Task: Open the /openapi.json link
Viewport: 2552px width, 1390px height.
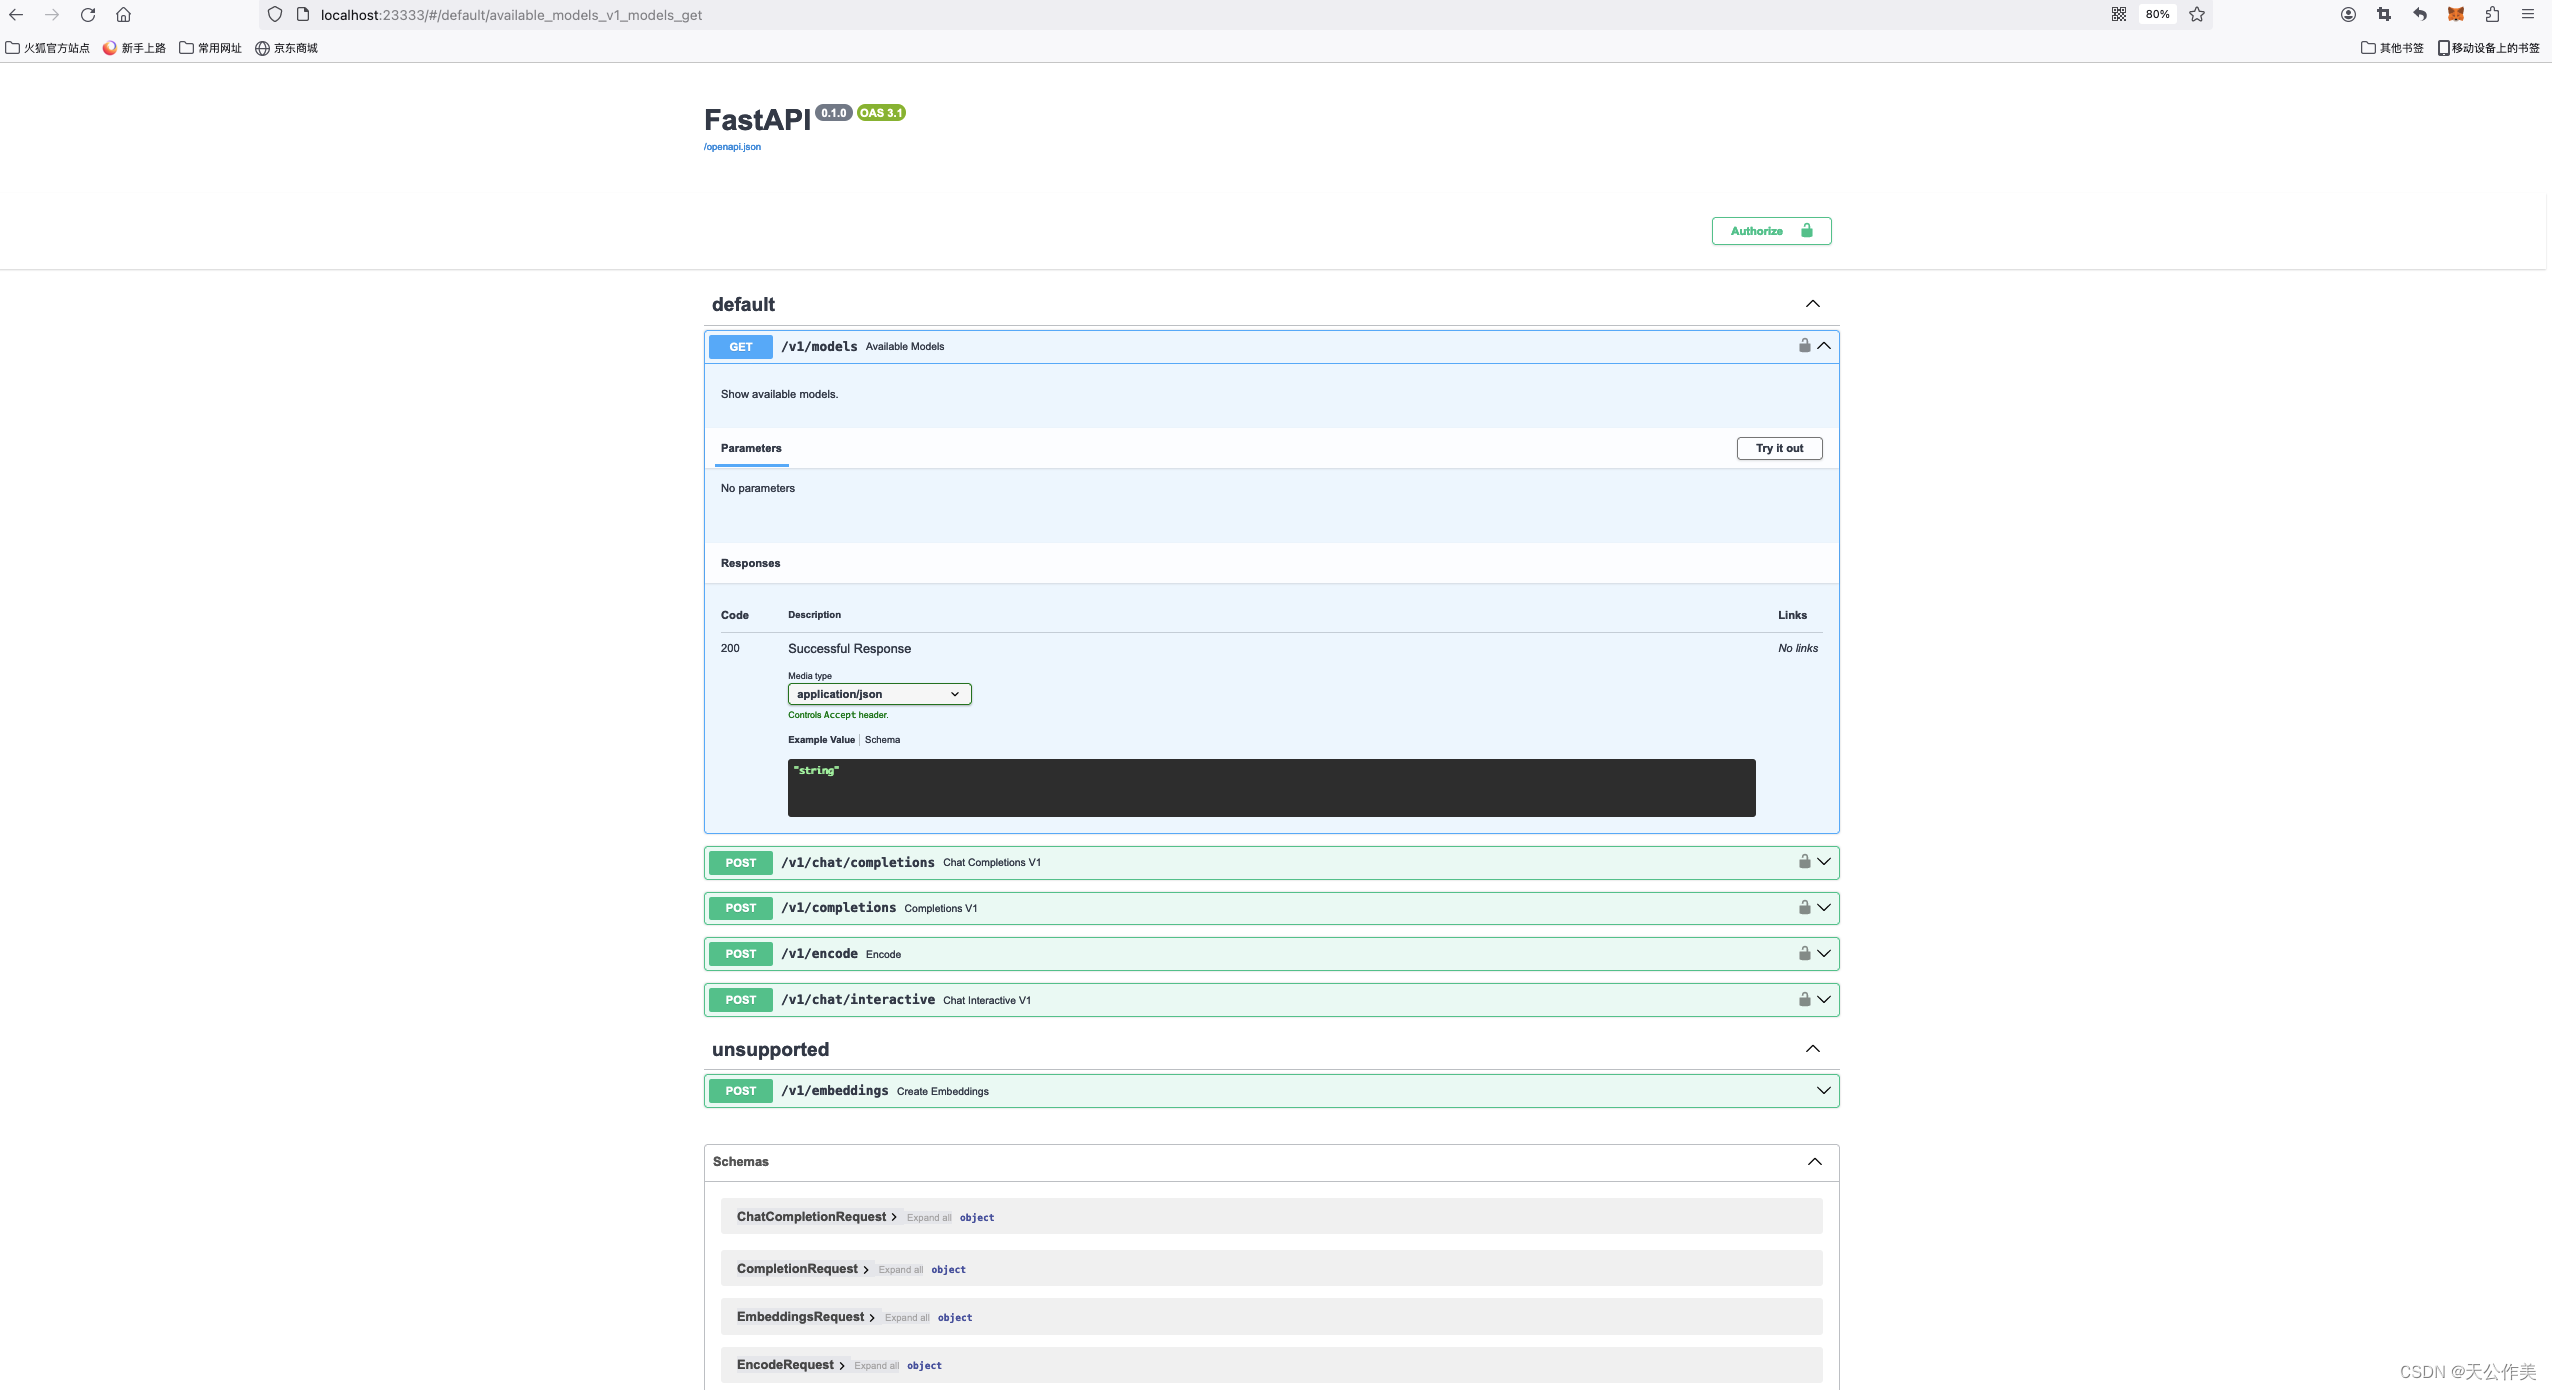Action: 732,147
